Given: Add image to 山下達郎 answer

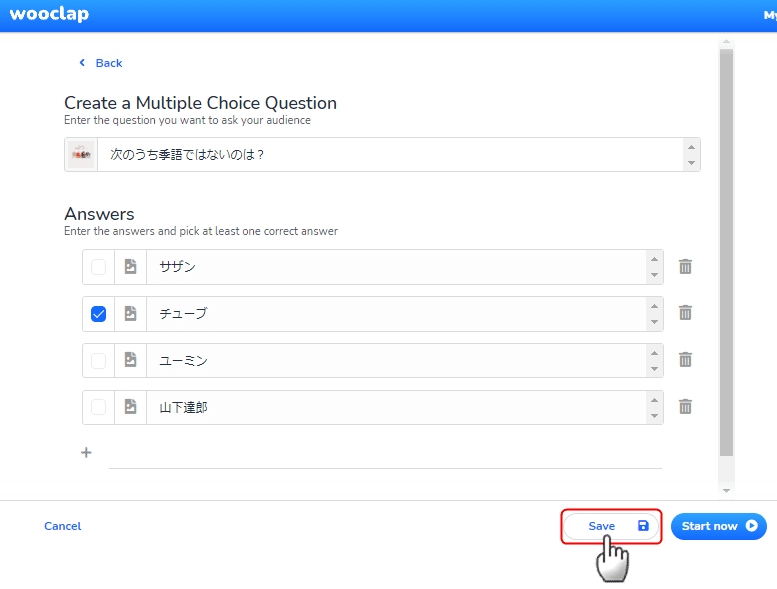Looking at the screenshot, I should [130, 407].
